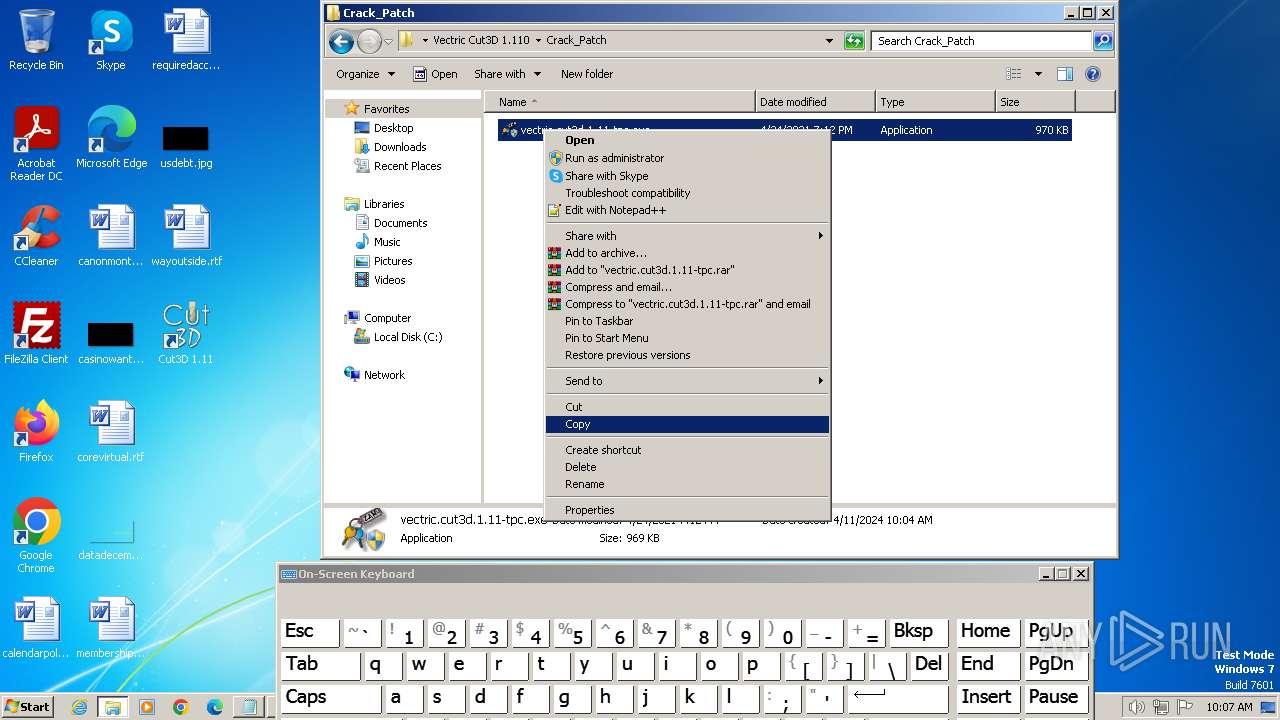1280x720 pixels.
Task: Click the Bksp key on On-Screen Keyboard
Action: pyautogui.click(x=919, y=631)
